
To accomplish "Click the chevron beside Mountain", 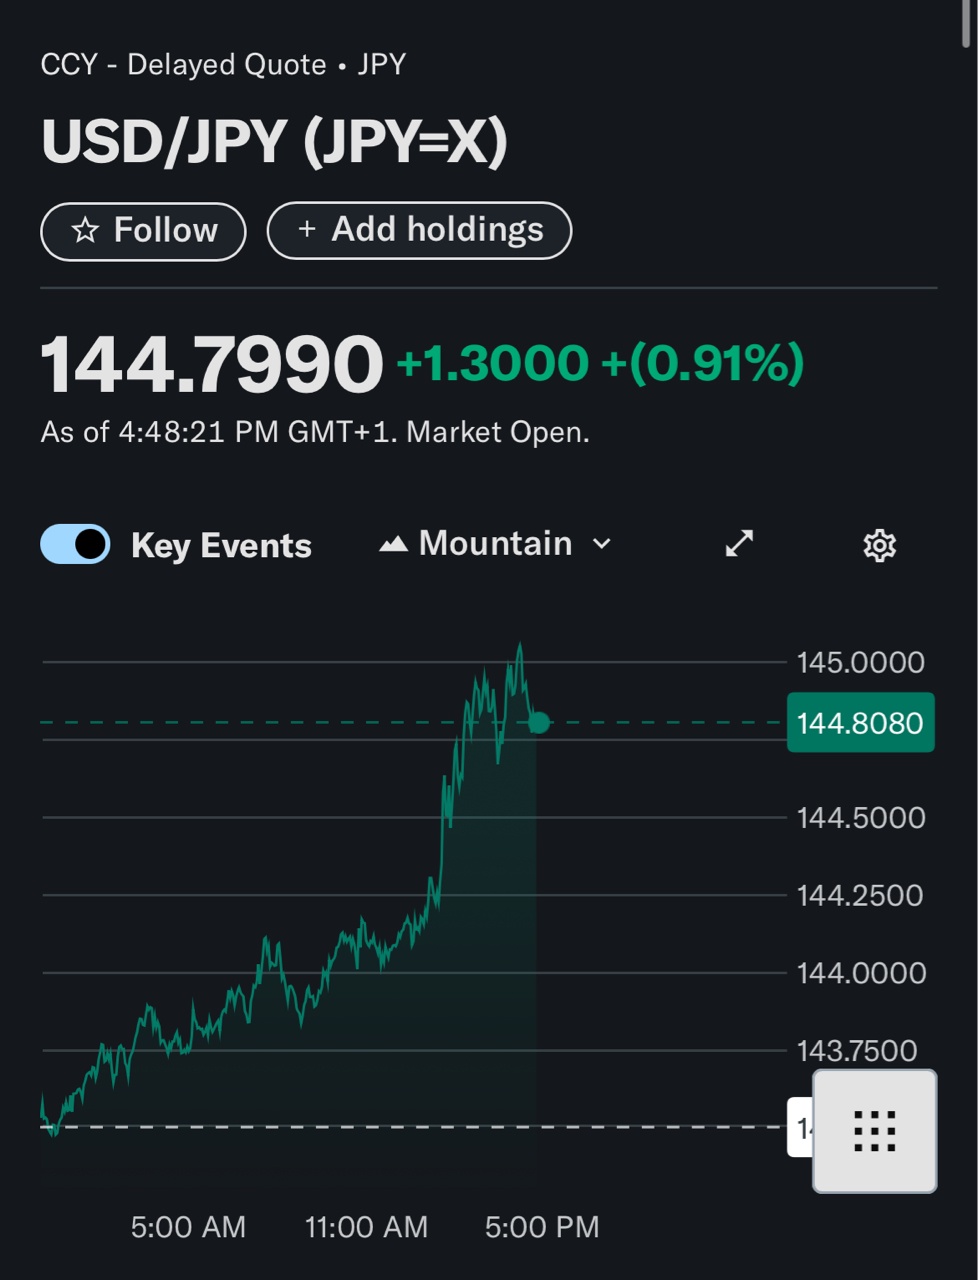I will (x=602, y=544).
